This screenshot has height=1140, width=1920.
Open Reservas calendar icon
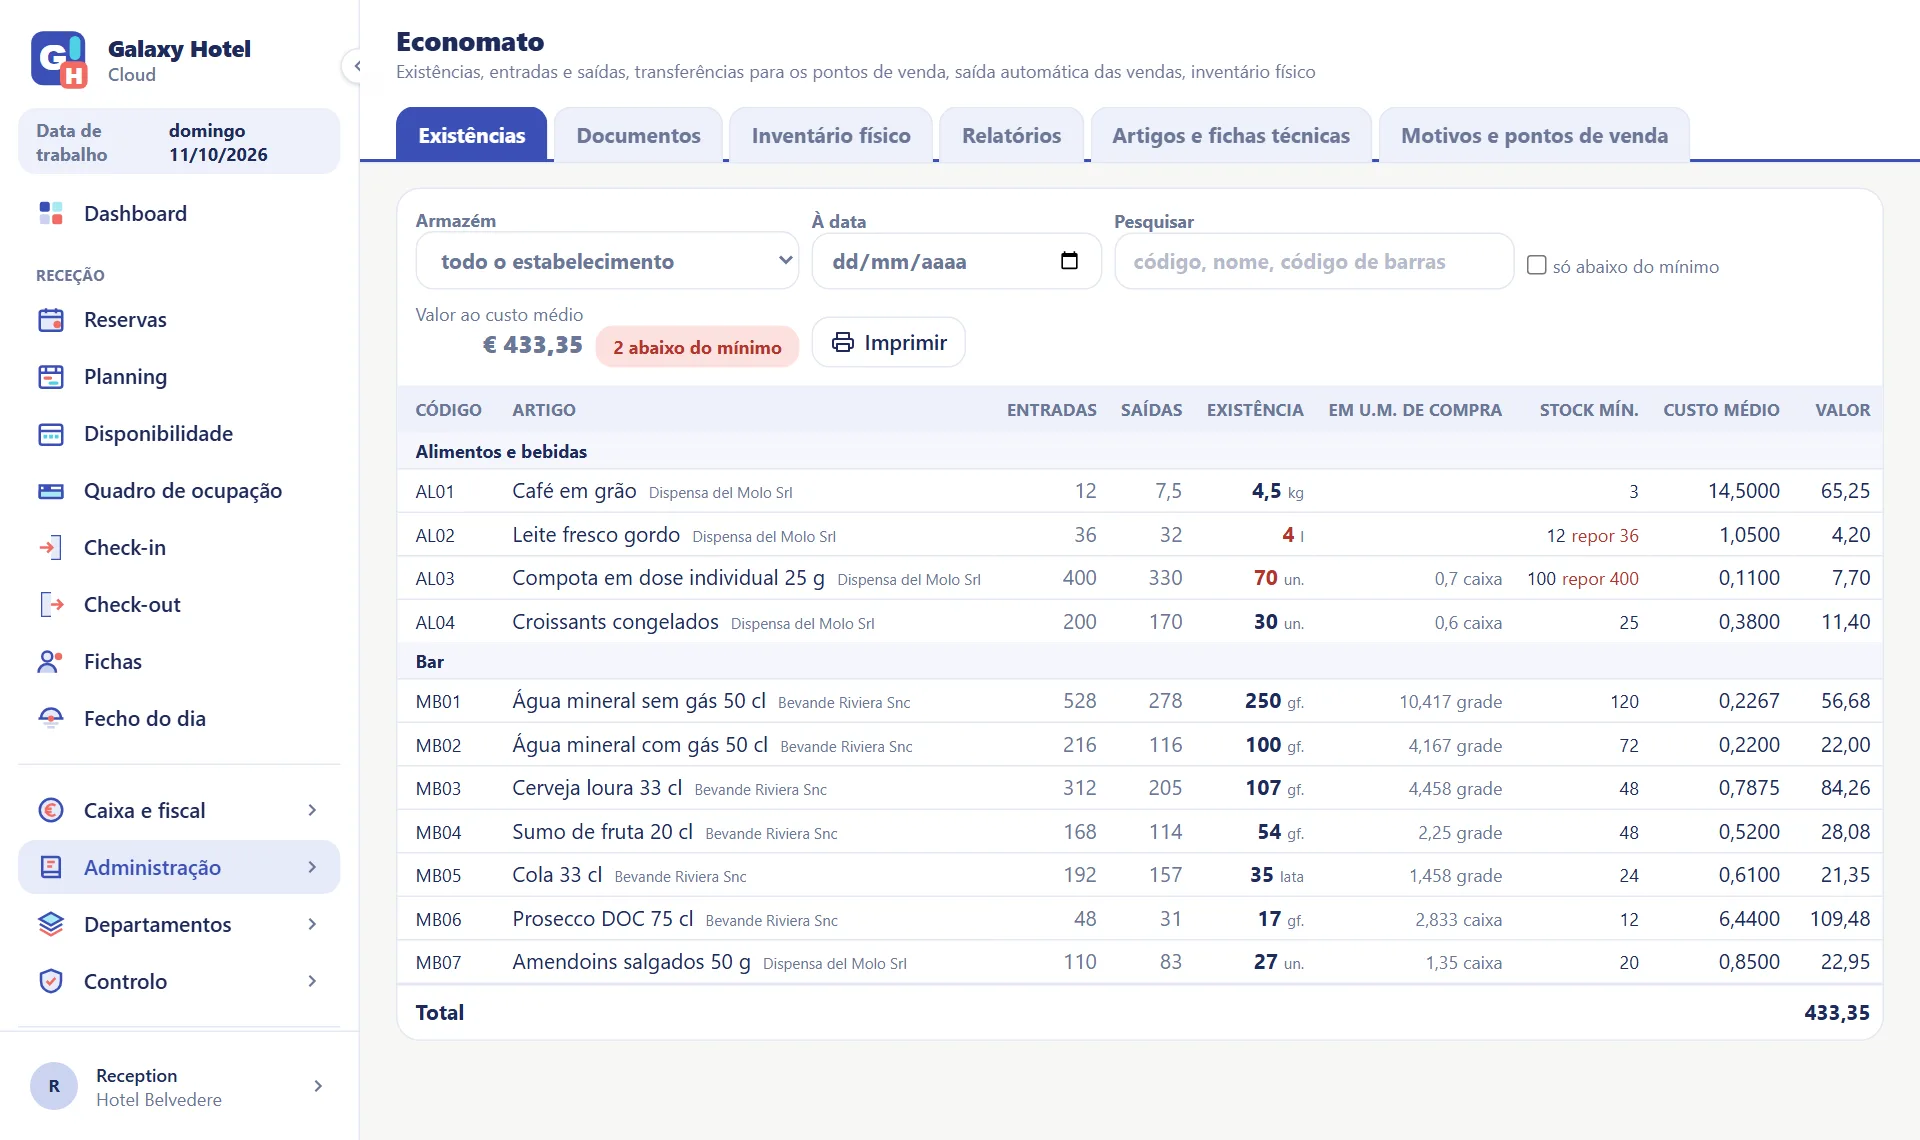51,320
